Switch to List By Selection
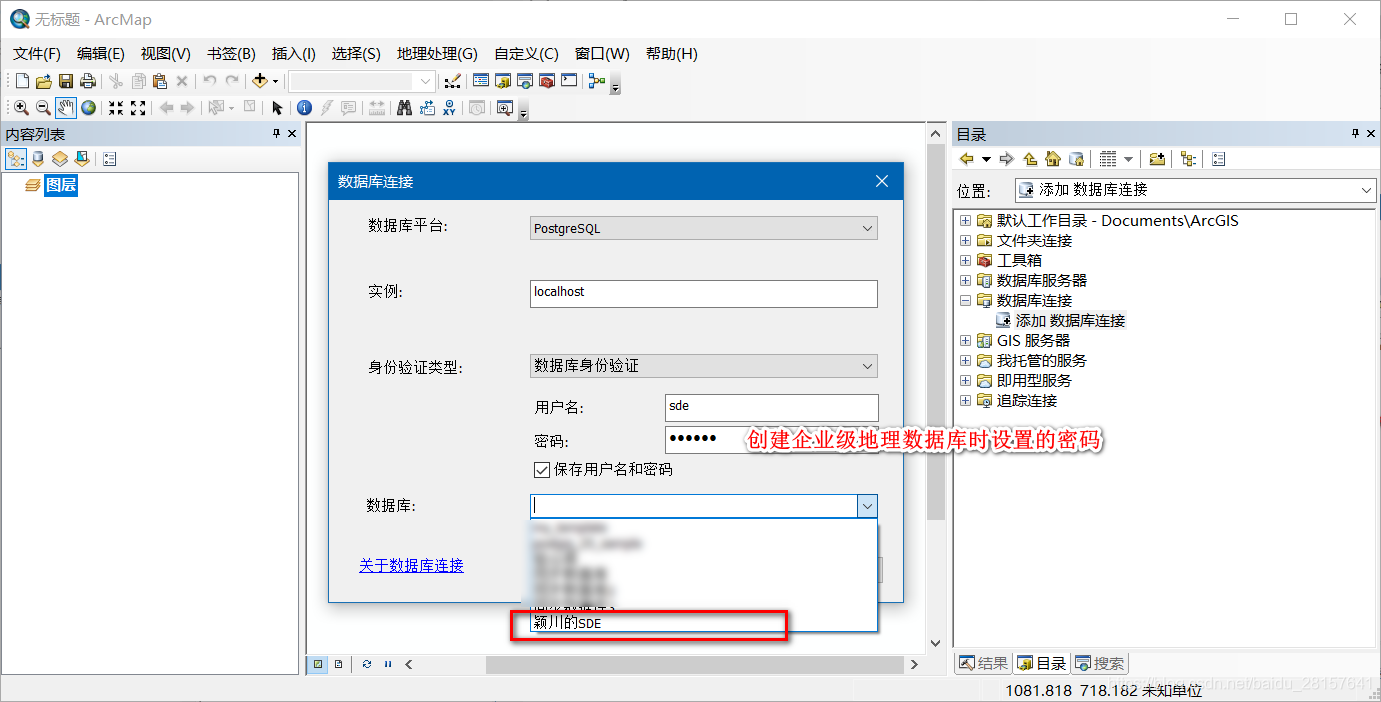 (82, 159)
